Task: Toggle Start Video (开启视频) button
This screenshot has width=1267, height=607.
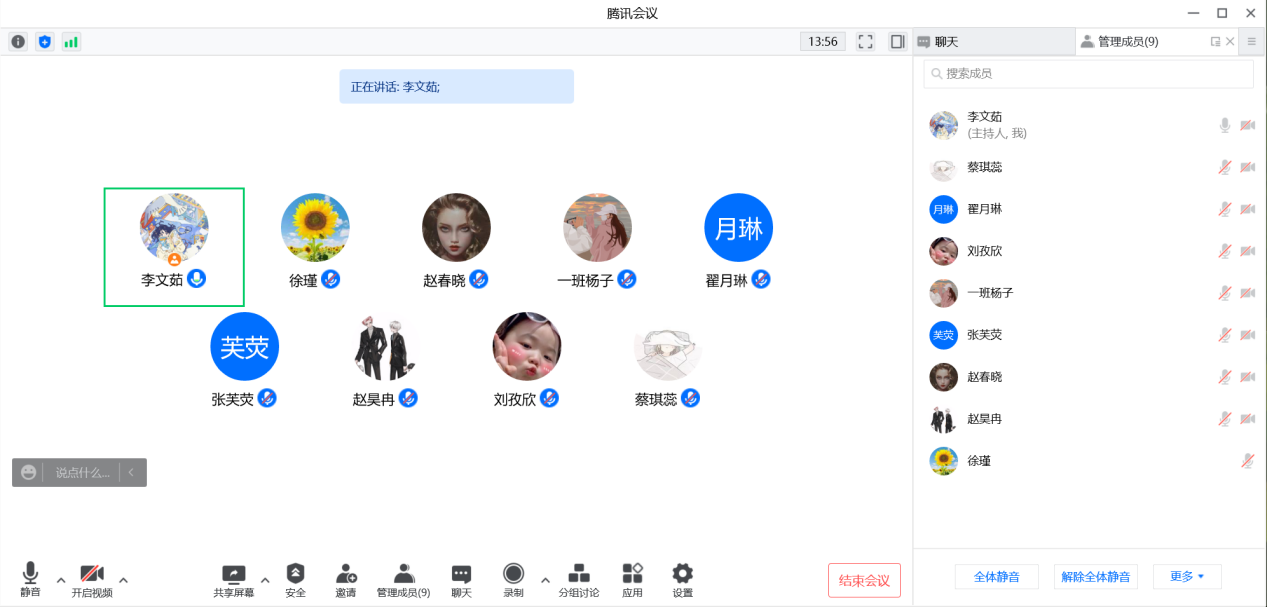Action: (92, 580)
